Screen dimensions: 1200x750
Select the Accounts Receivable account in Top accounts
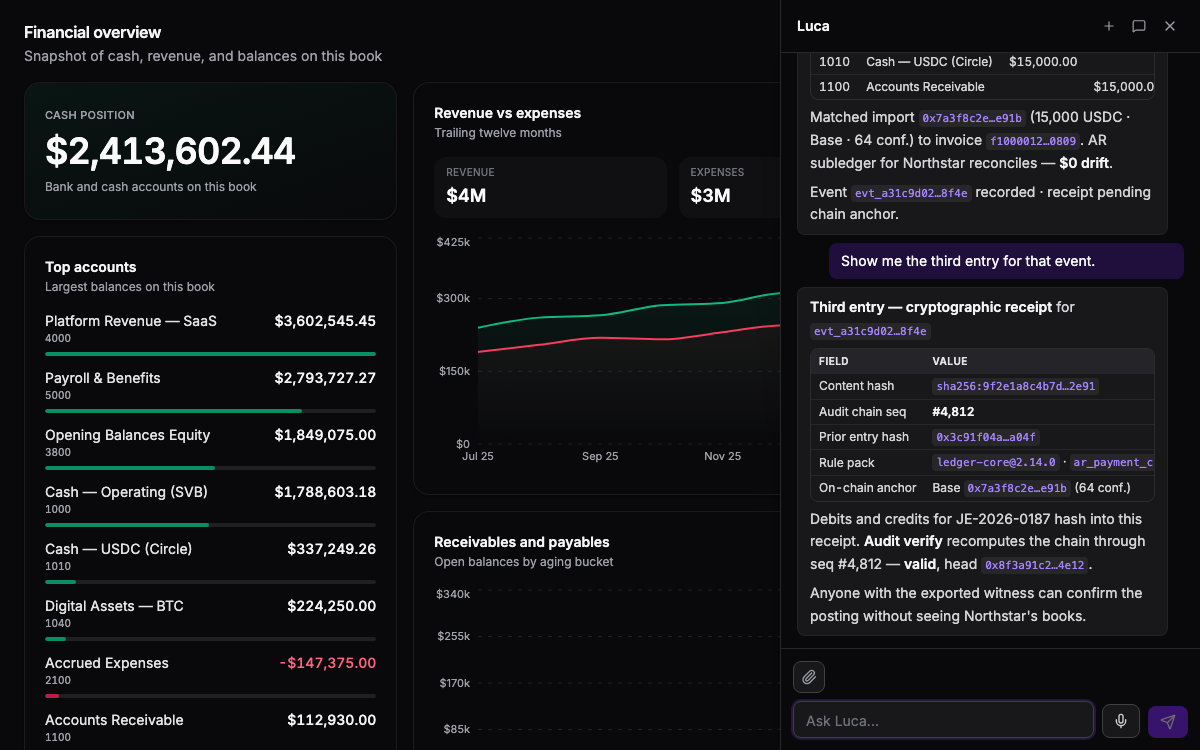pos(210,728)
